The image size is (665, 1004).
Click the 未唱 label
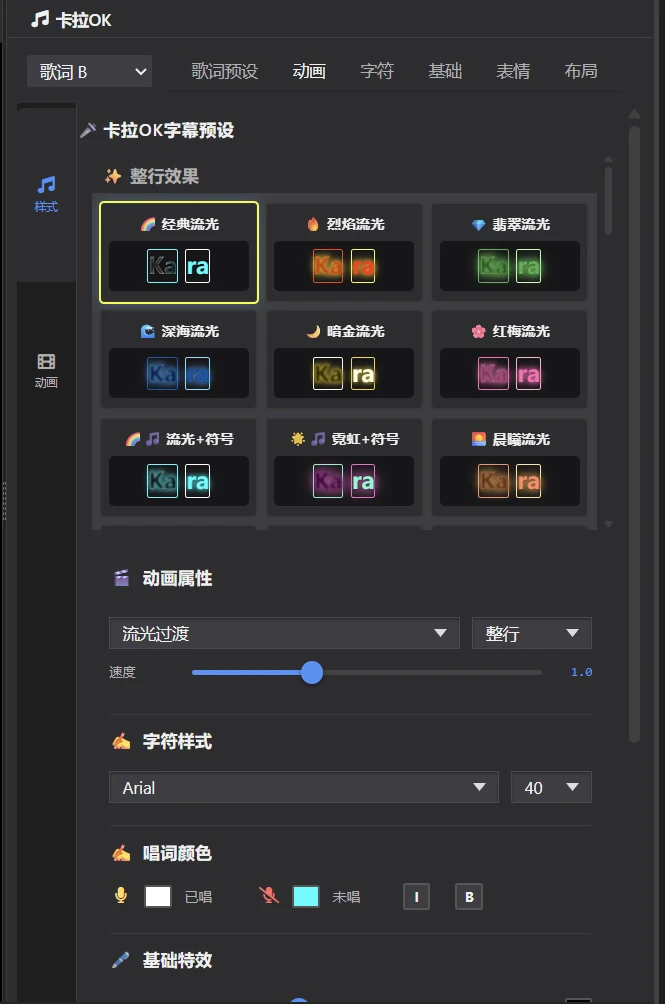pos(346,897)
